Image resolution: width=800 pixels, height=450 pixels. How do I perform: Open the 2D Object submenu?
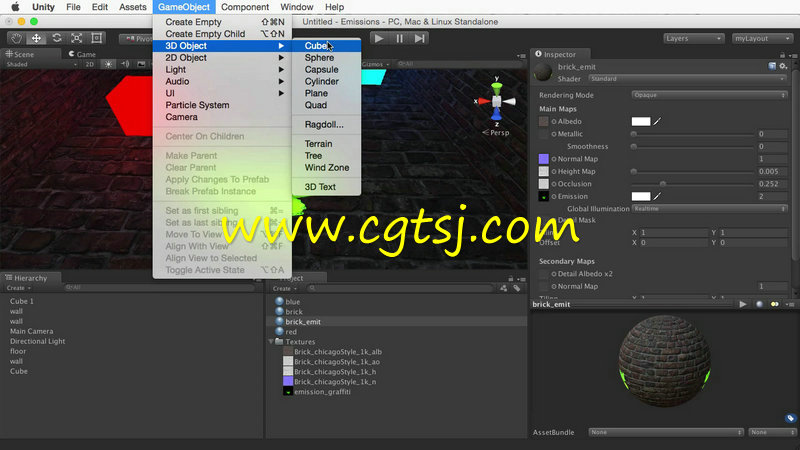click(222, 58)
